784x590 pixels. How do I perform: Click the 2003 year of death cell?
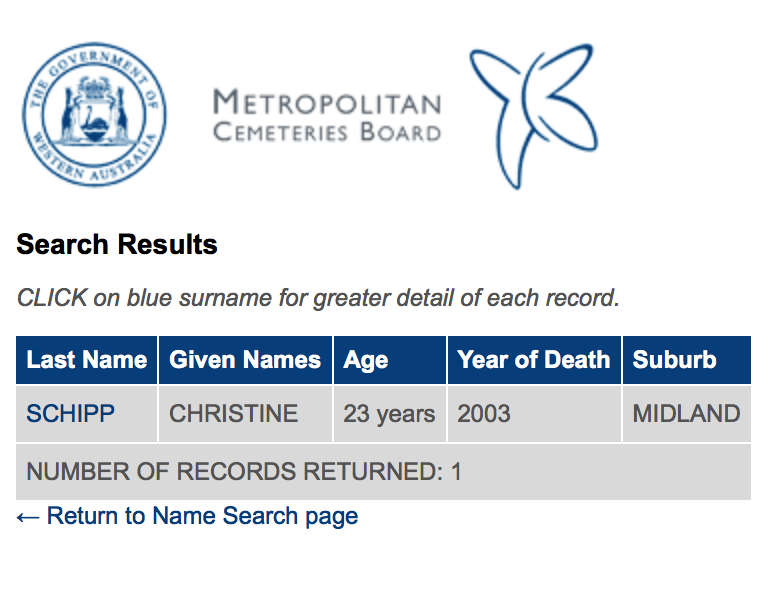(484, 413)
